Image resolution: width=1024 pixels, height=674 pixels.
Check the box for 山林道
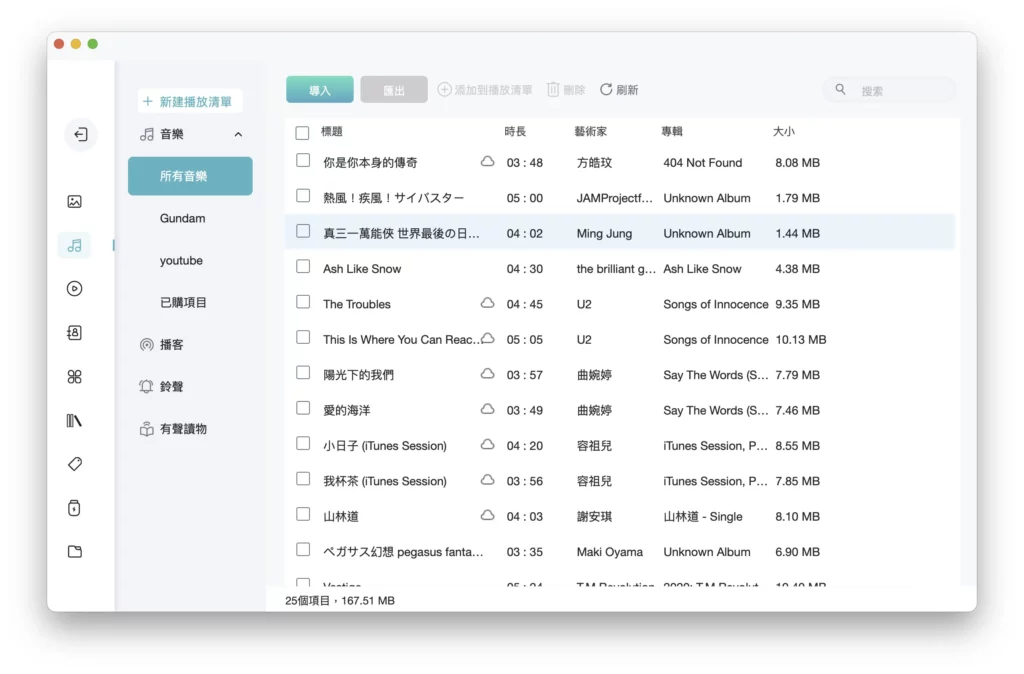pos(303,515)
